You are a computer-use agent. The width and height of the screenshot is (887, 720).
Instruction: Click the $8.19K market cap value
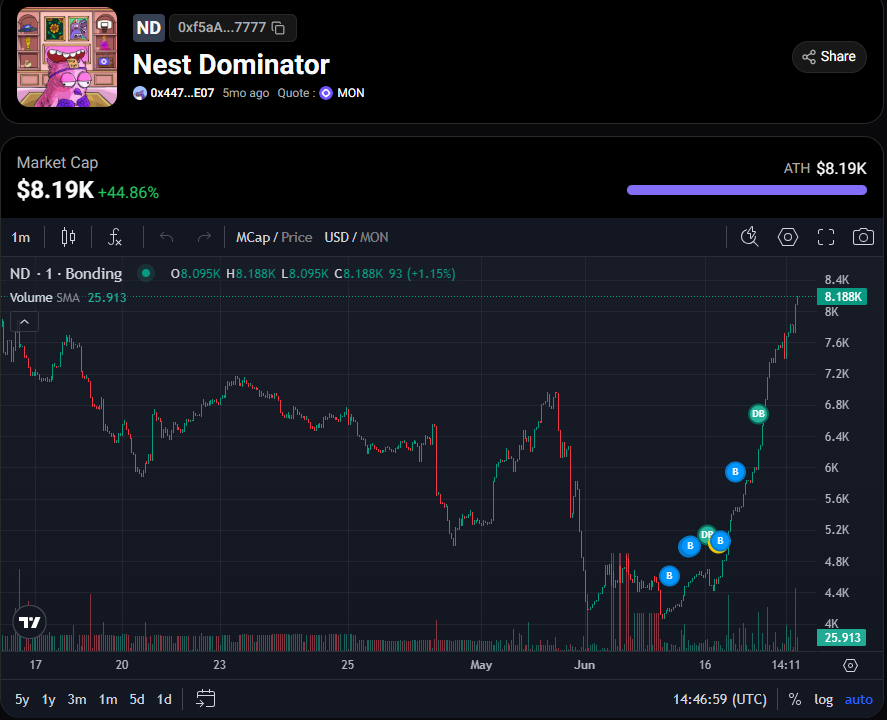tap(55, 189)
